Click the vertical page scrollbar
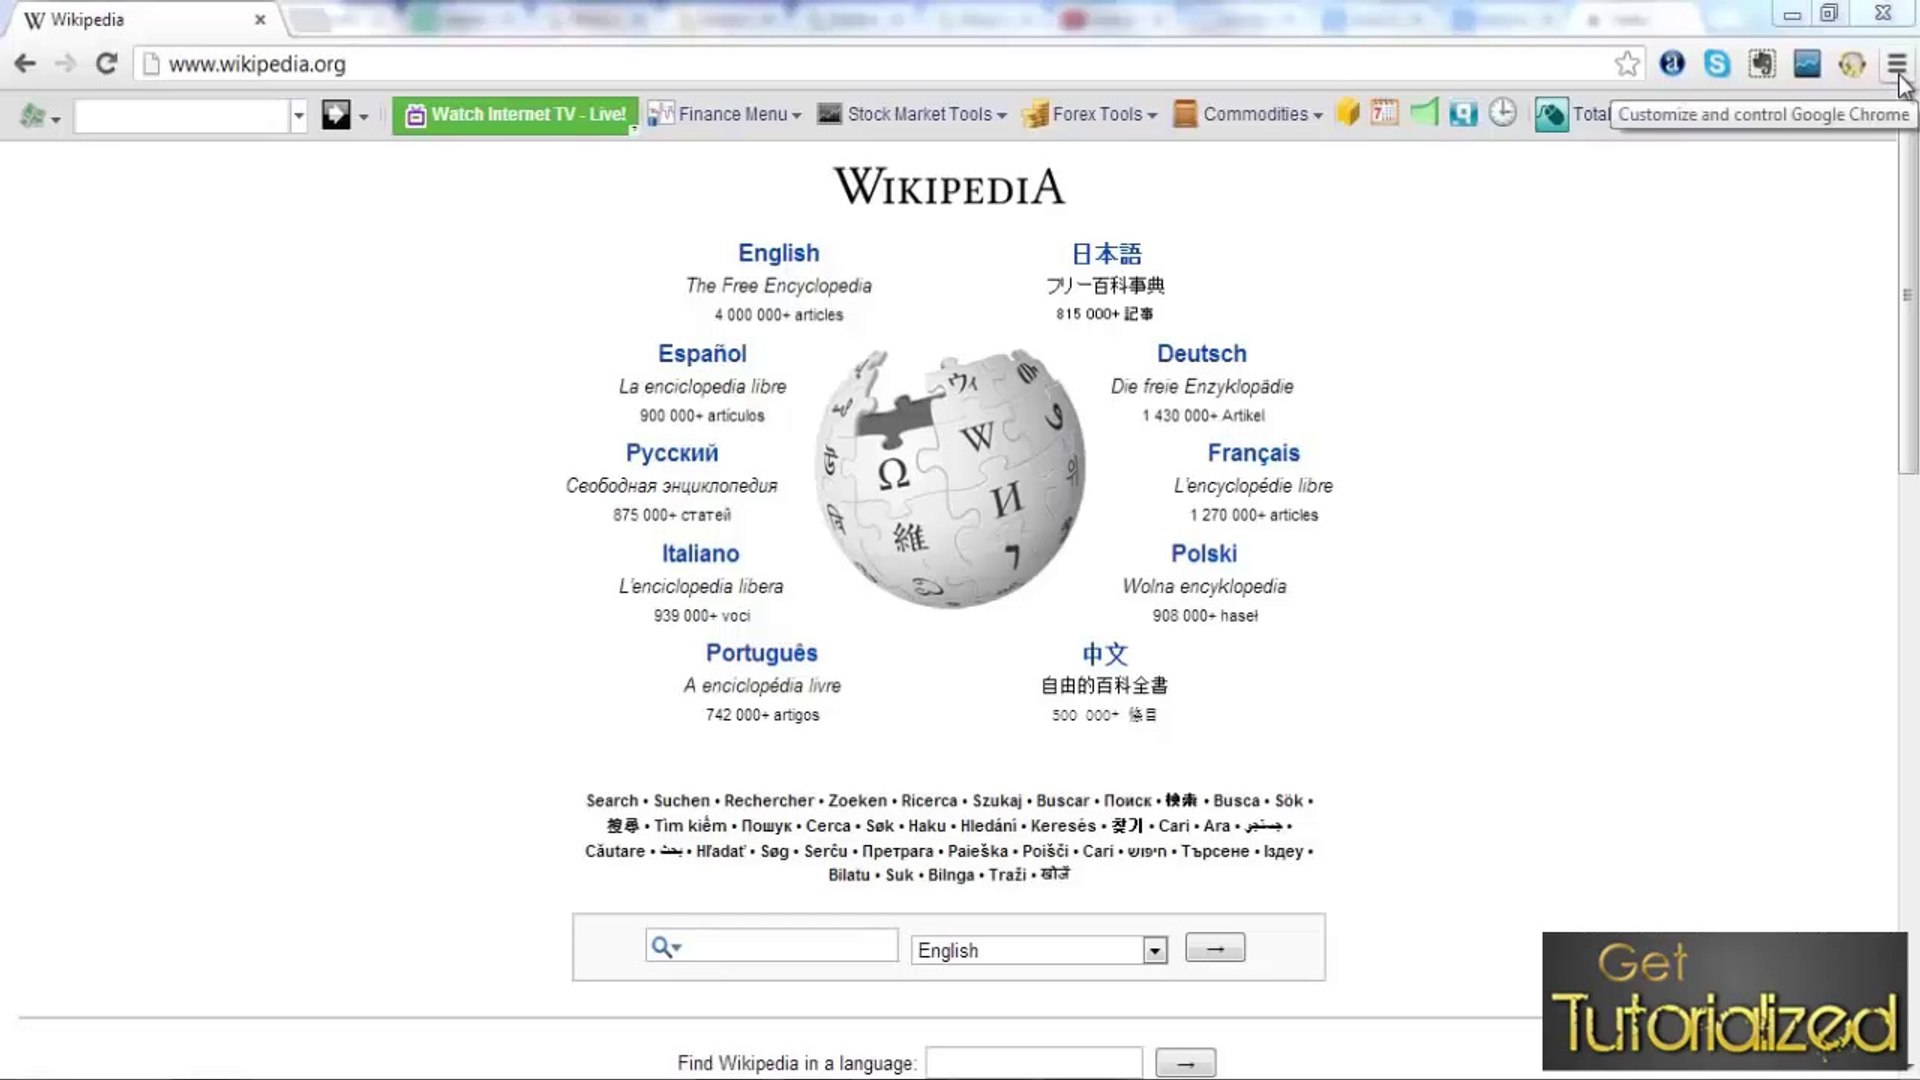Screen dimensions: 1920x1080 1907,300
